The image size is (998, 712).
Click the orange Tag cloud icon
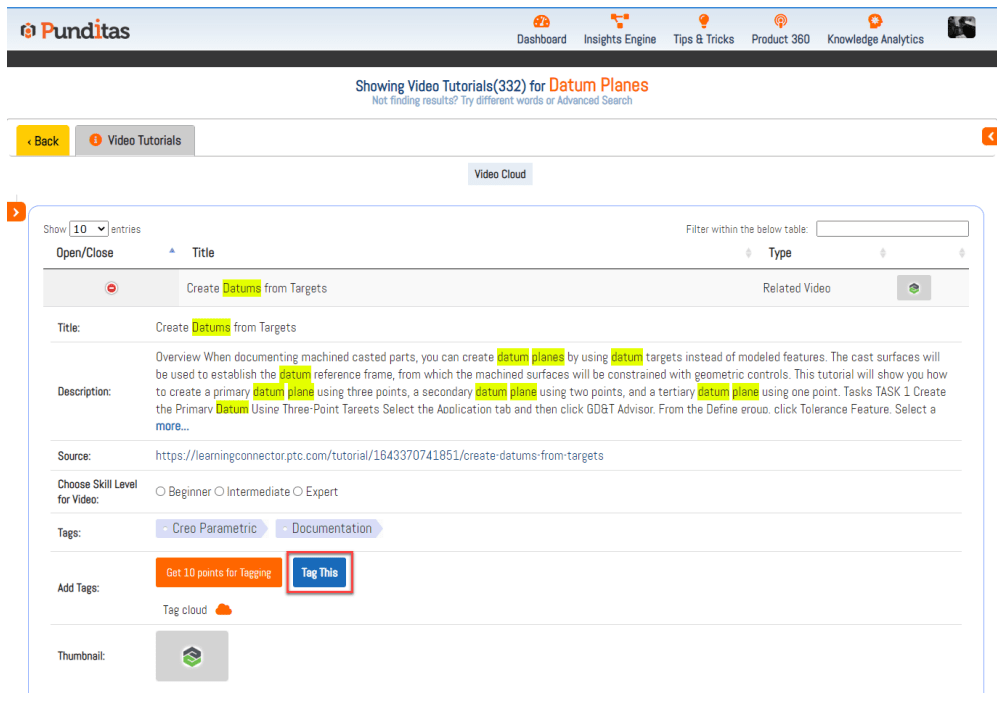click(x=224, y=610)
